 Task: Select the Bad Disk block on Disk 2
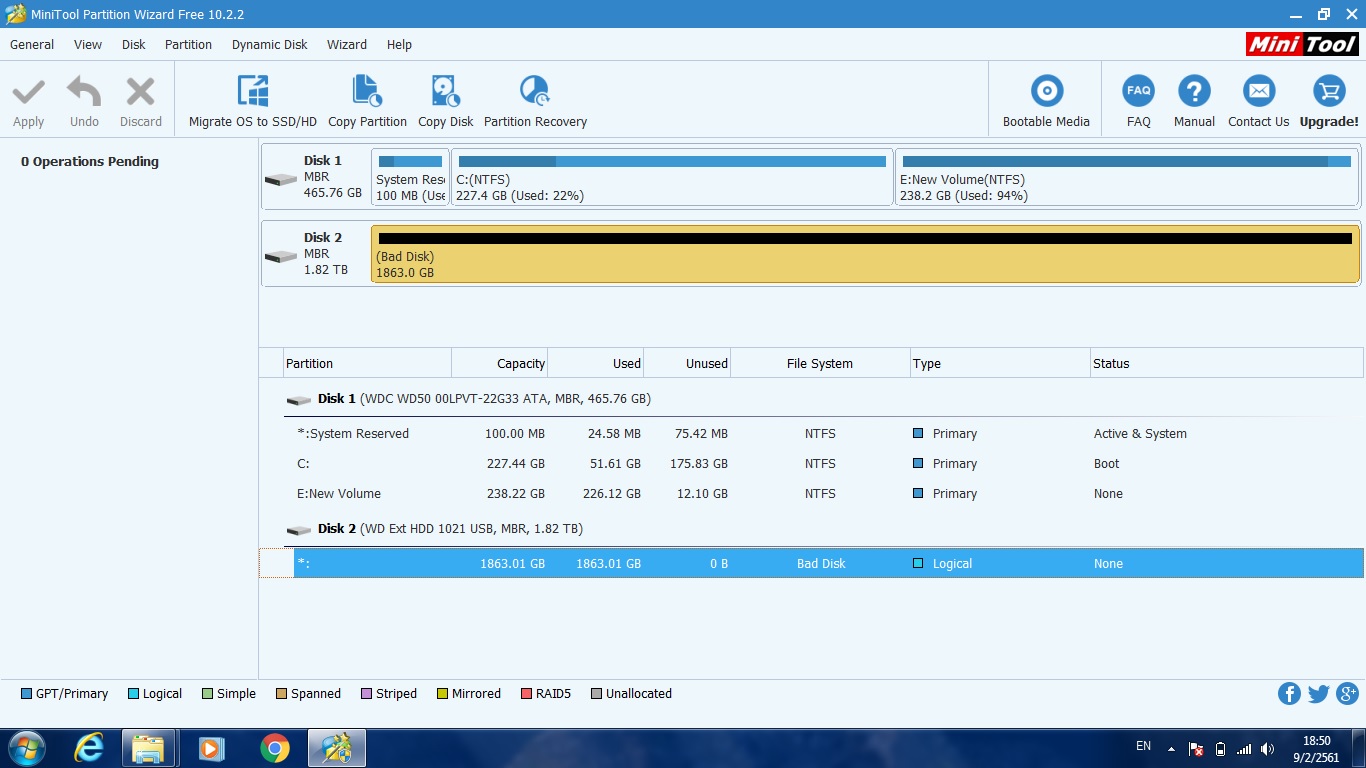[x=865, y=254]
